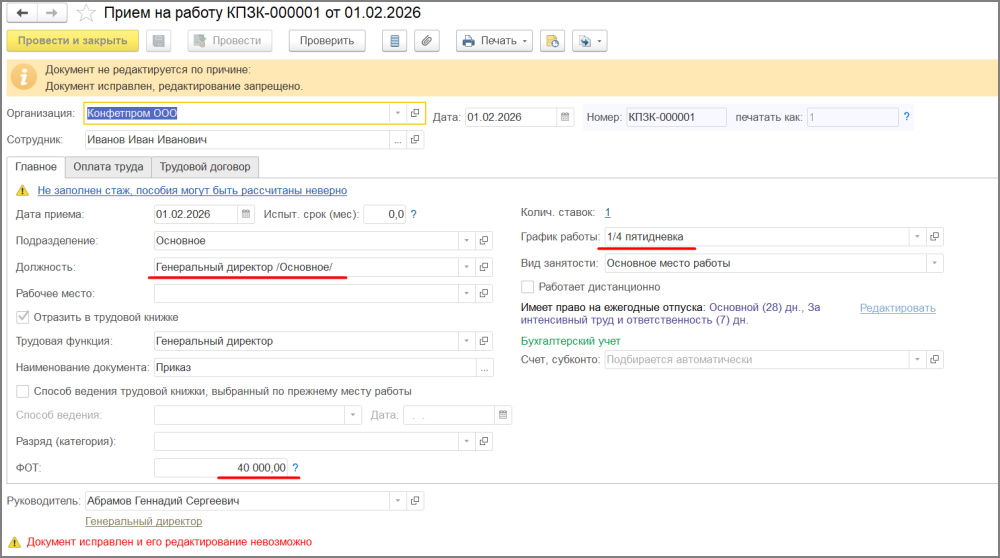Expand the Должность dropdown list

pos(465,267)
